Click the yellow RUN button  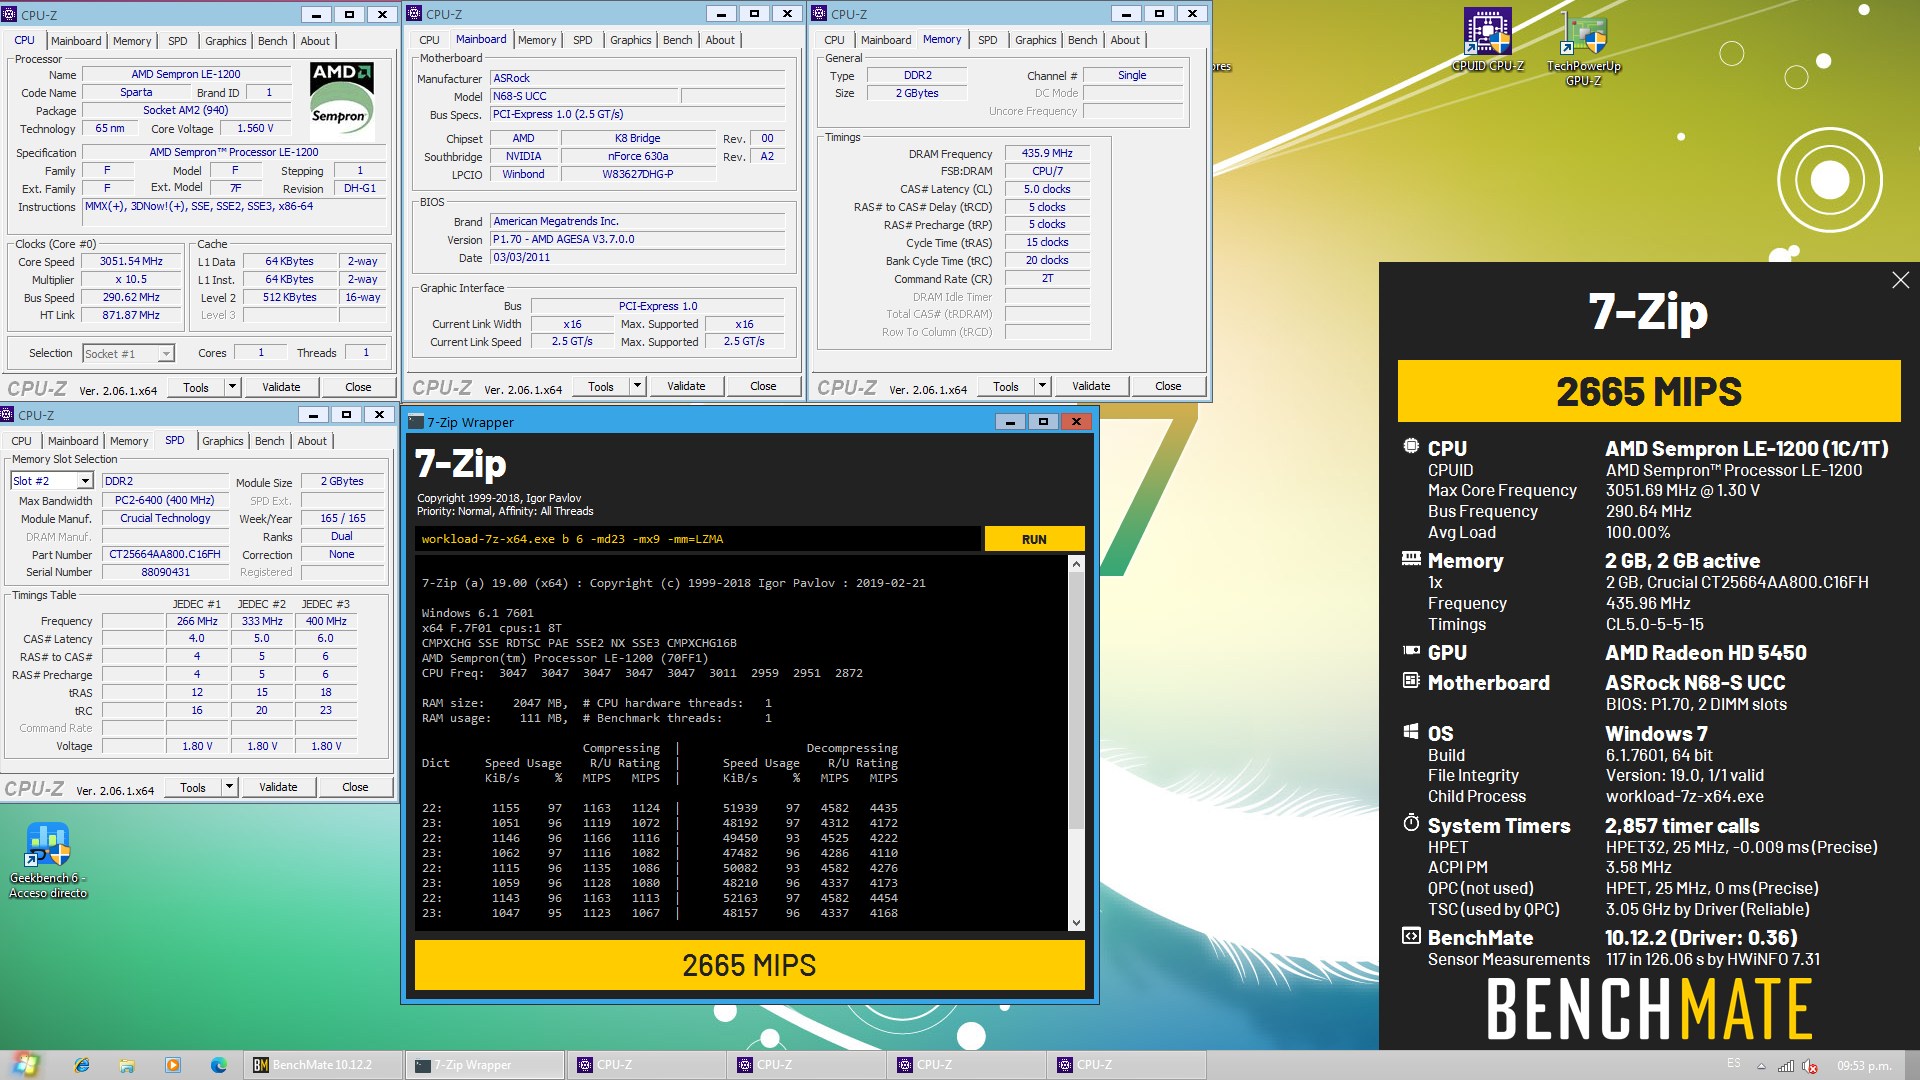1034,539
